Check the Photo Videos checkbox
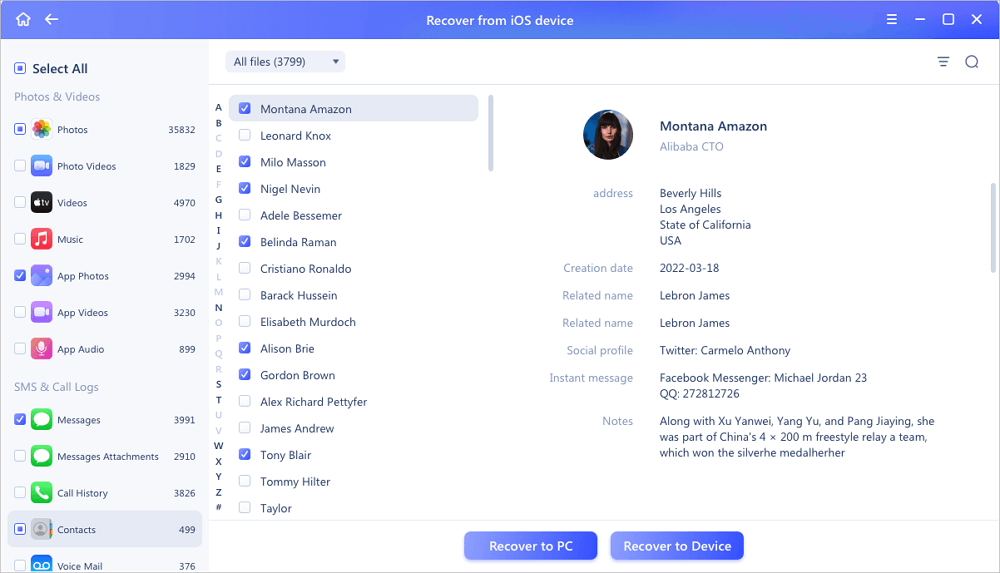This screenshot has width=1000, height=573. coord(20,166)
